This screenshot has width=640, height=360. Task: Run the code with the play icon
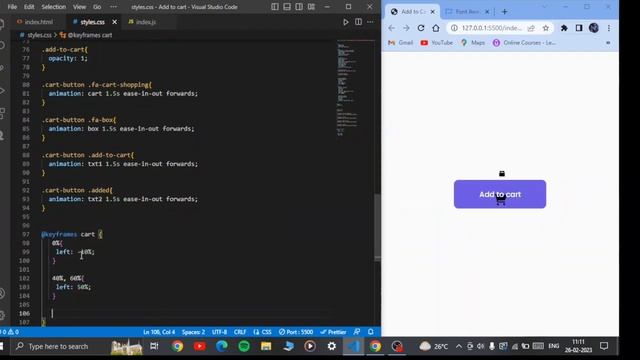point(346,22)
